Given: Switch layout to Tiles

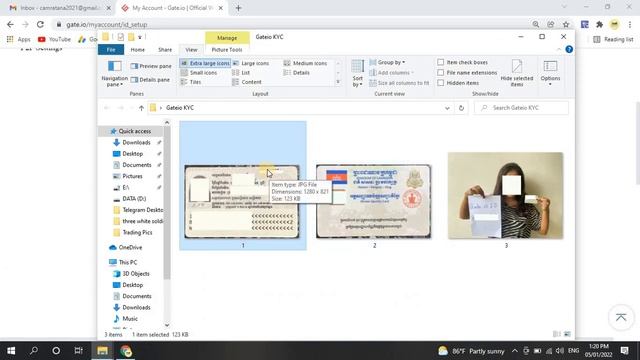Looking at the screenshot, I should point(191,82).
